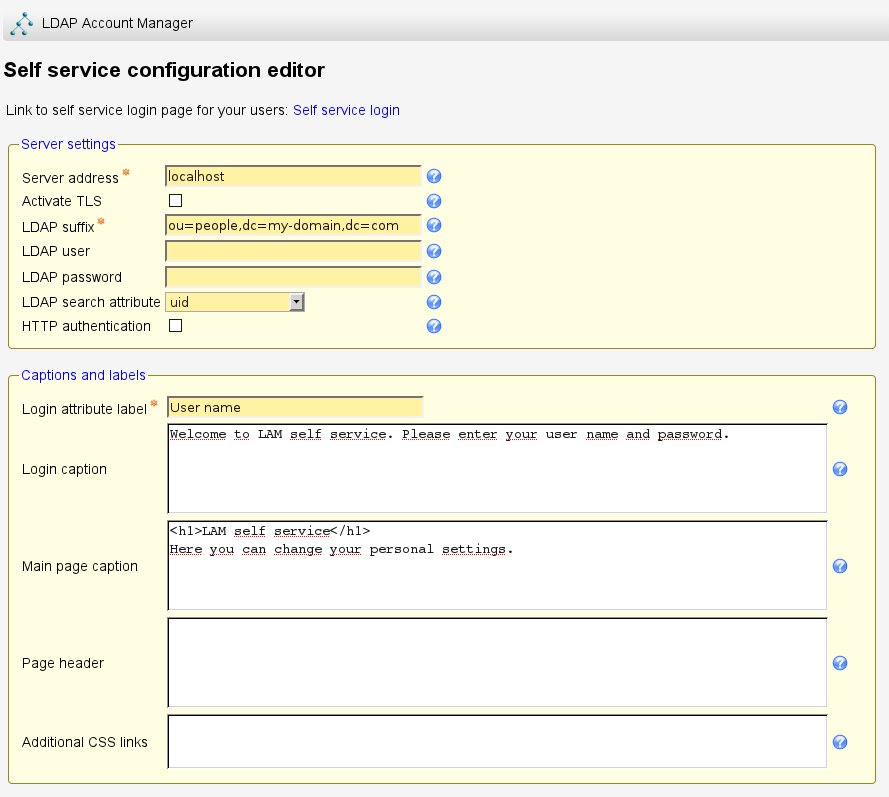Focus the Server address input field

coord(293,176)
